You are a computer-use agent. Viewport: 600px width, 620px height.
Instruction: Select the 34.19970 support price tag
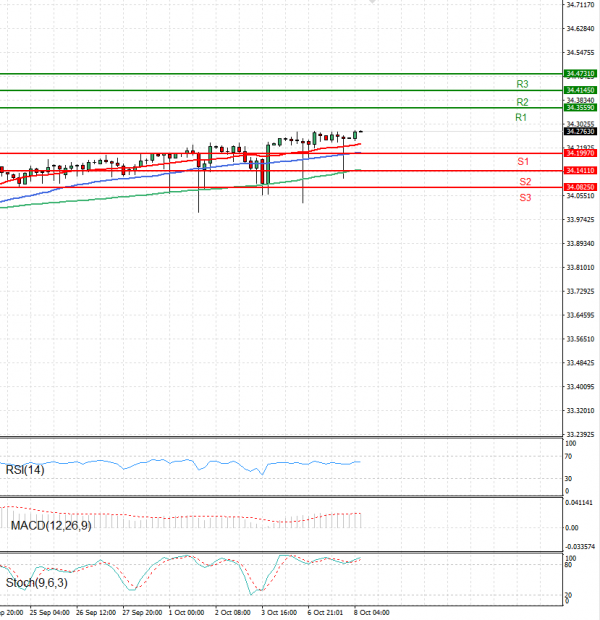click(x=580, y=153)
